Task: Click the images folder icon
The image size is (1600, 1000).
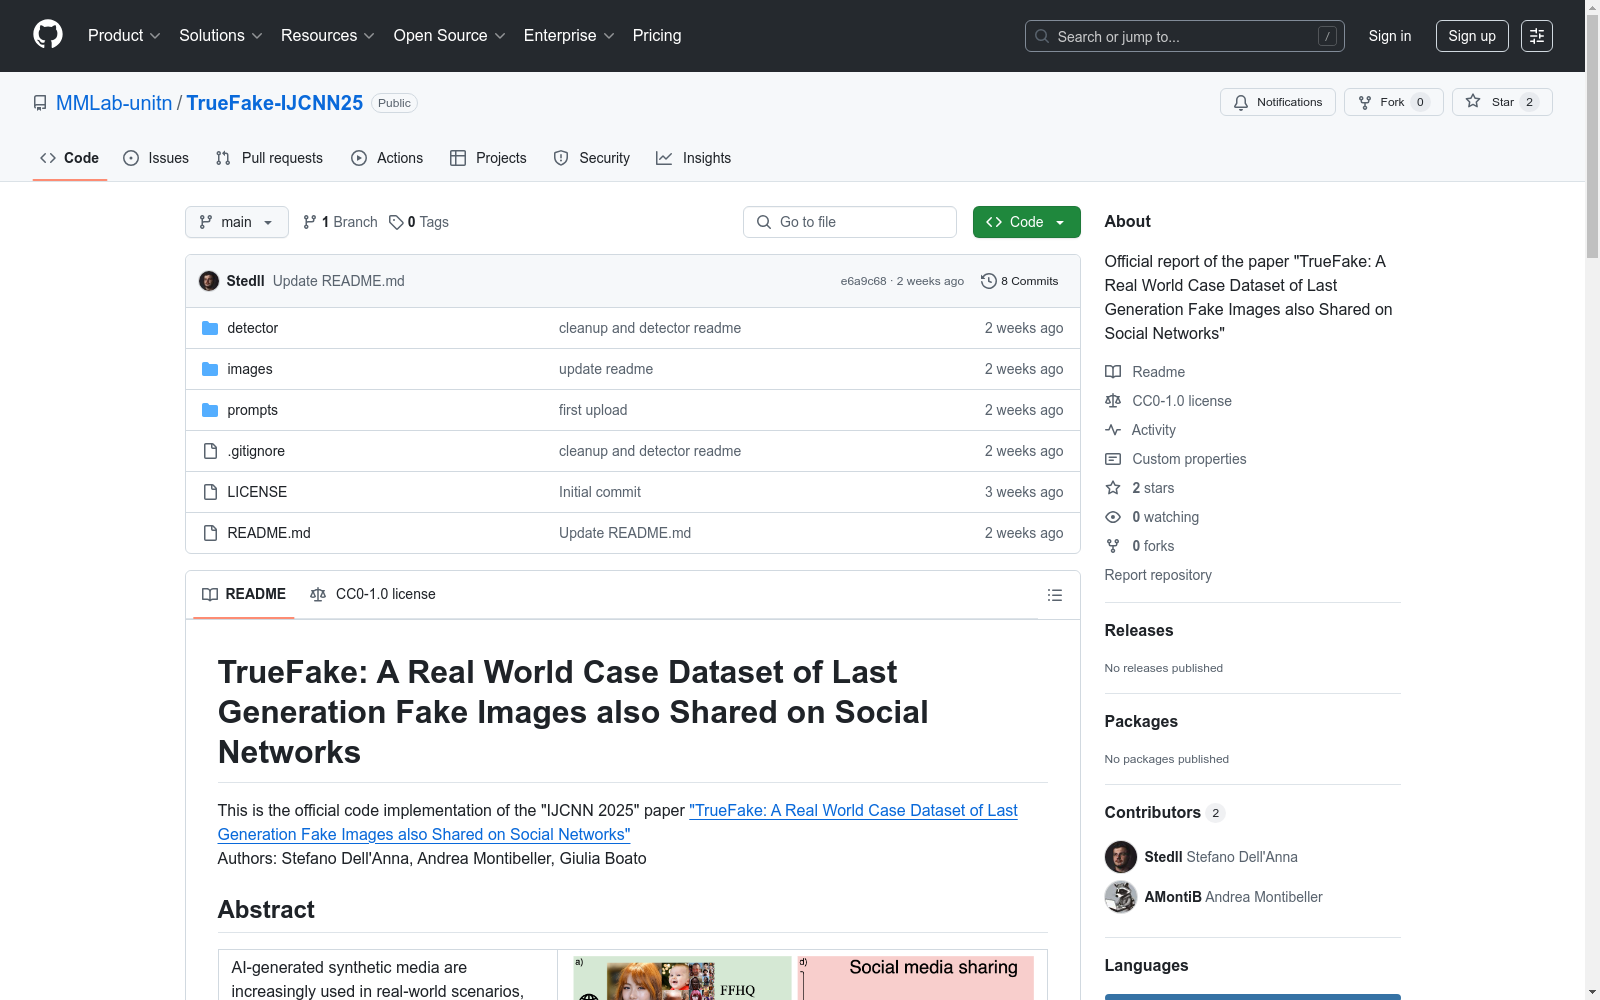Action: click(x=210, y=369)
